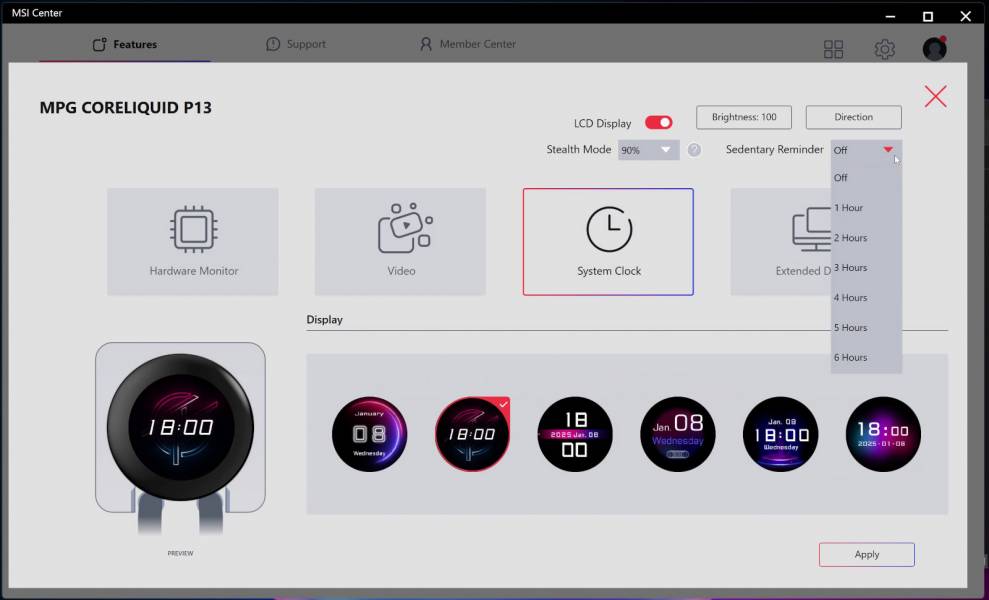The width and height of the screenshot is (989, 600).
Task: Select the Hardware Monitor chip icon
Action: tap(193, 229)
